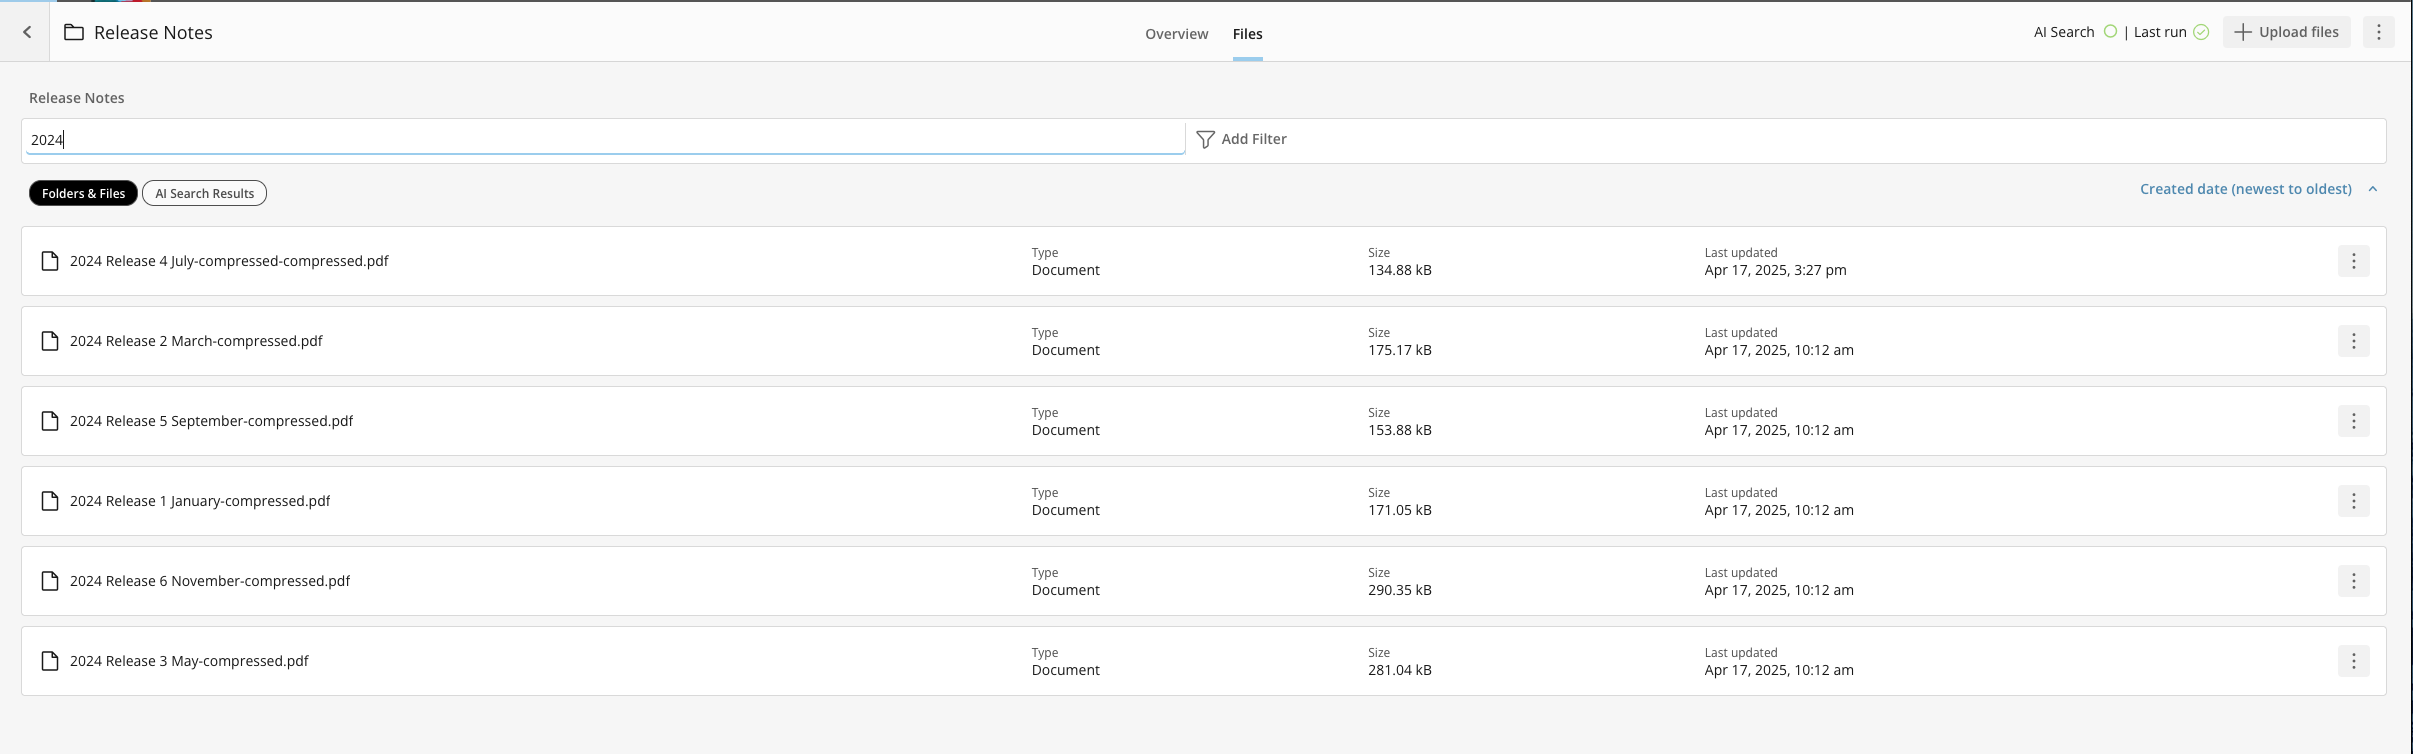The height and width of the screenshot is (754, 2413).
Task: Click document icon of 2024 Release 5 September file
Action: pyautogui.click(x=50, y=421)
